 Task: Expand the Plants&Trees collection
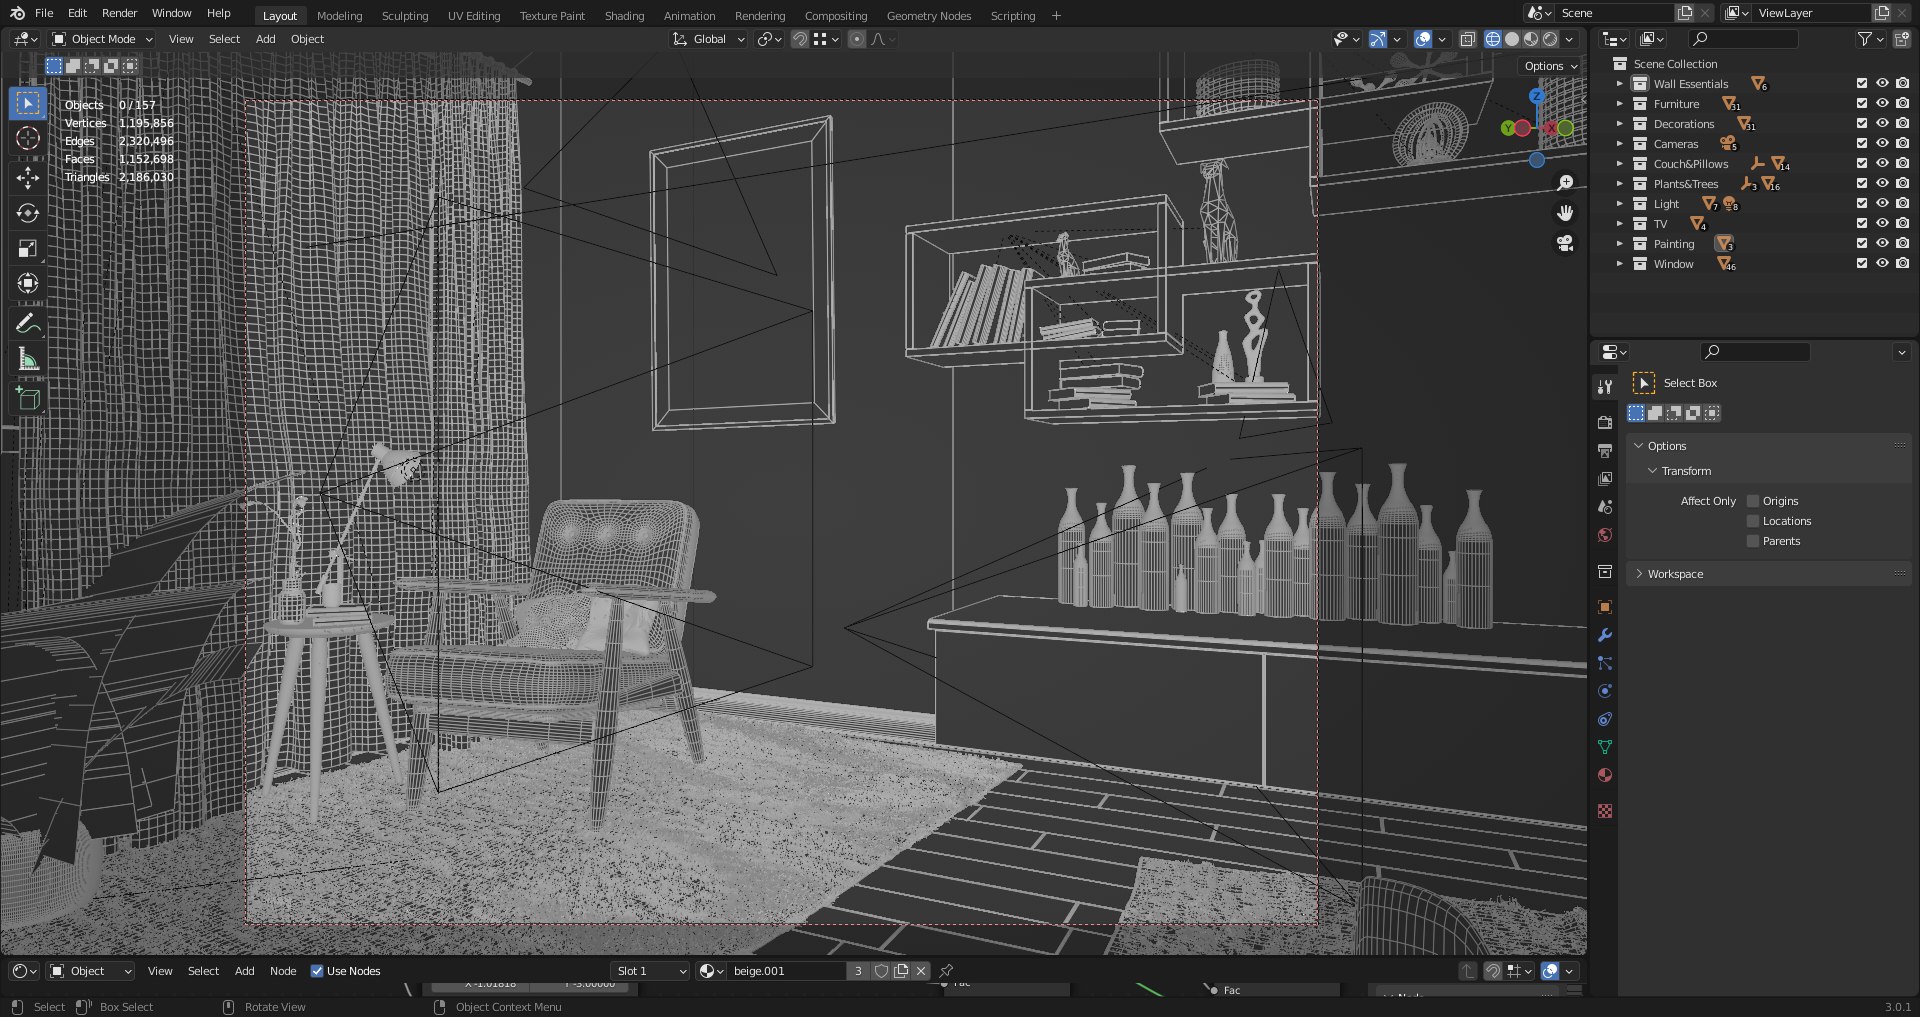tap(1620, 184)
